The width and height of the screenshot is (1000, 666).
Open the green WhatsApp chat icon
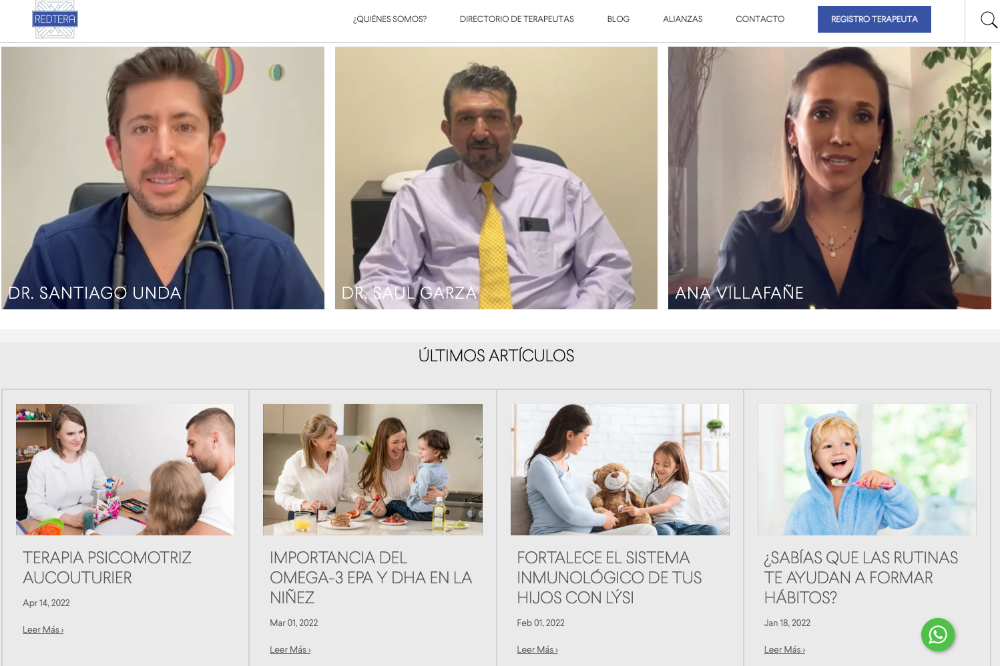(938, 635)
